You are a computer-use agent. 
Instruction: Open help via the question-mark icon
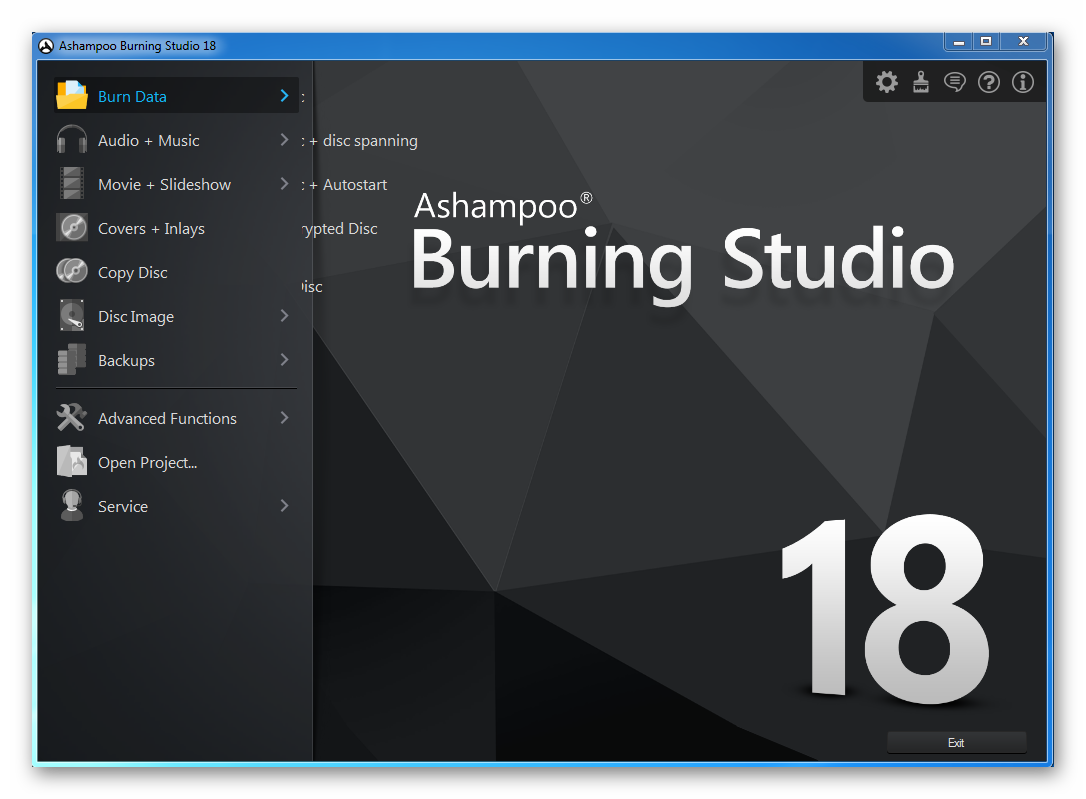pyautogui.click(x=988, y=82)
